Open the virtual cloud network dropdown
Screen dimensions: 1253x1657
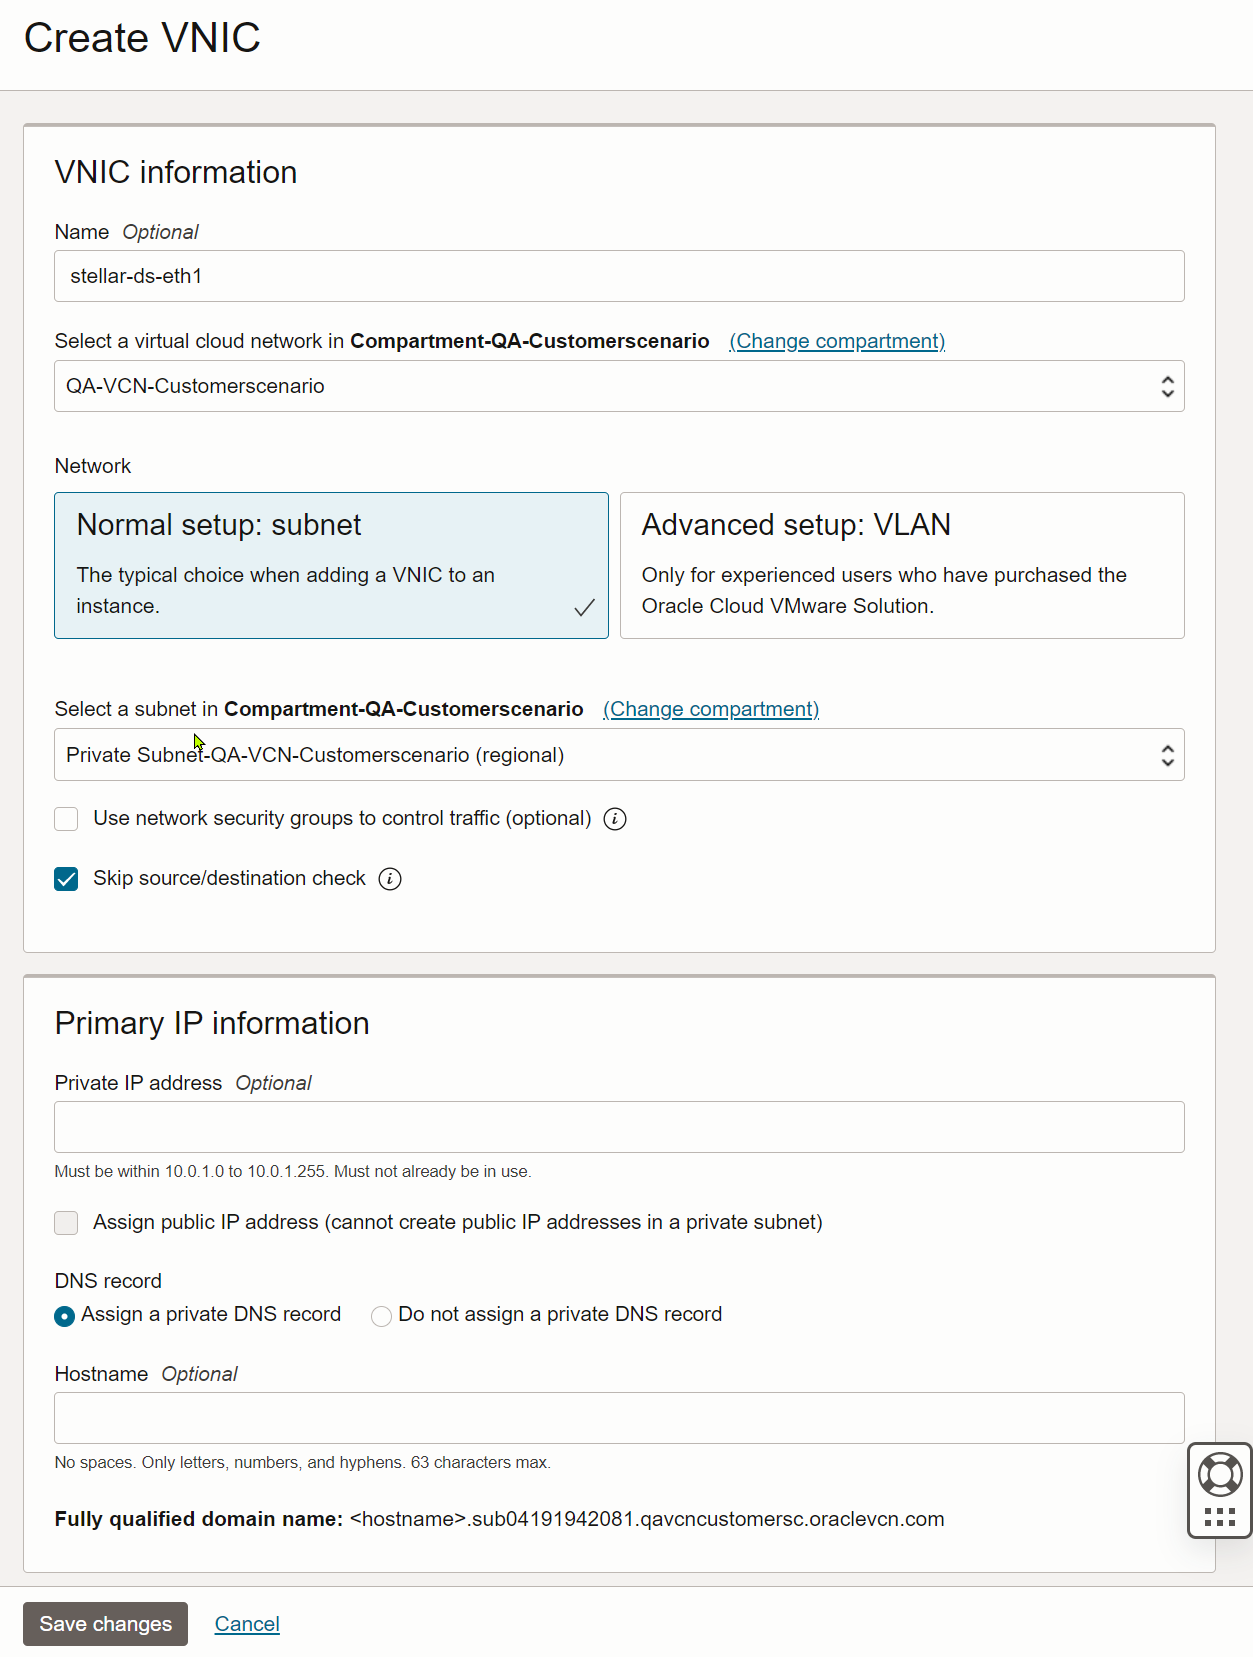pos(619,386)
